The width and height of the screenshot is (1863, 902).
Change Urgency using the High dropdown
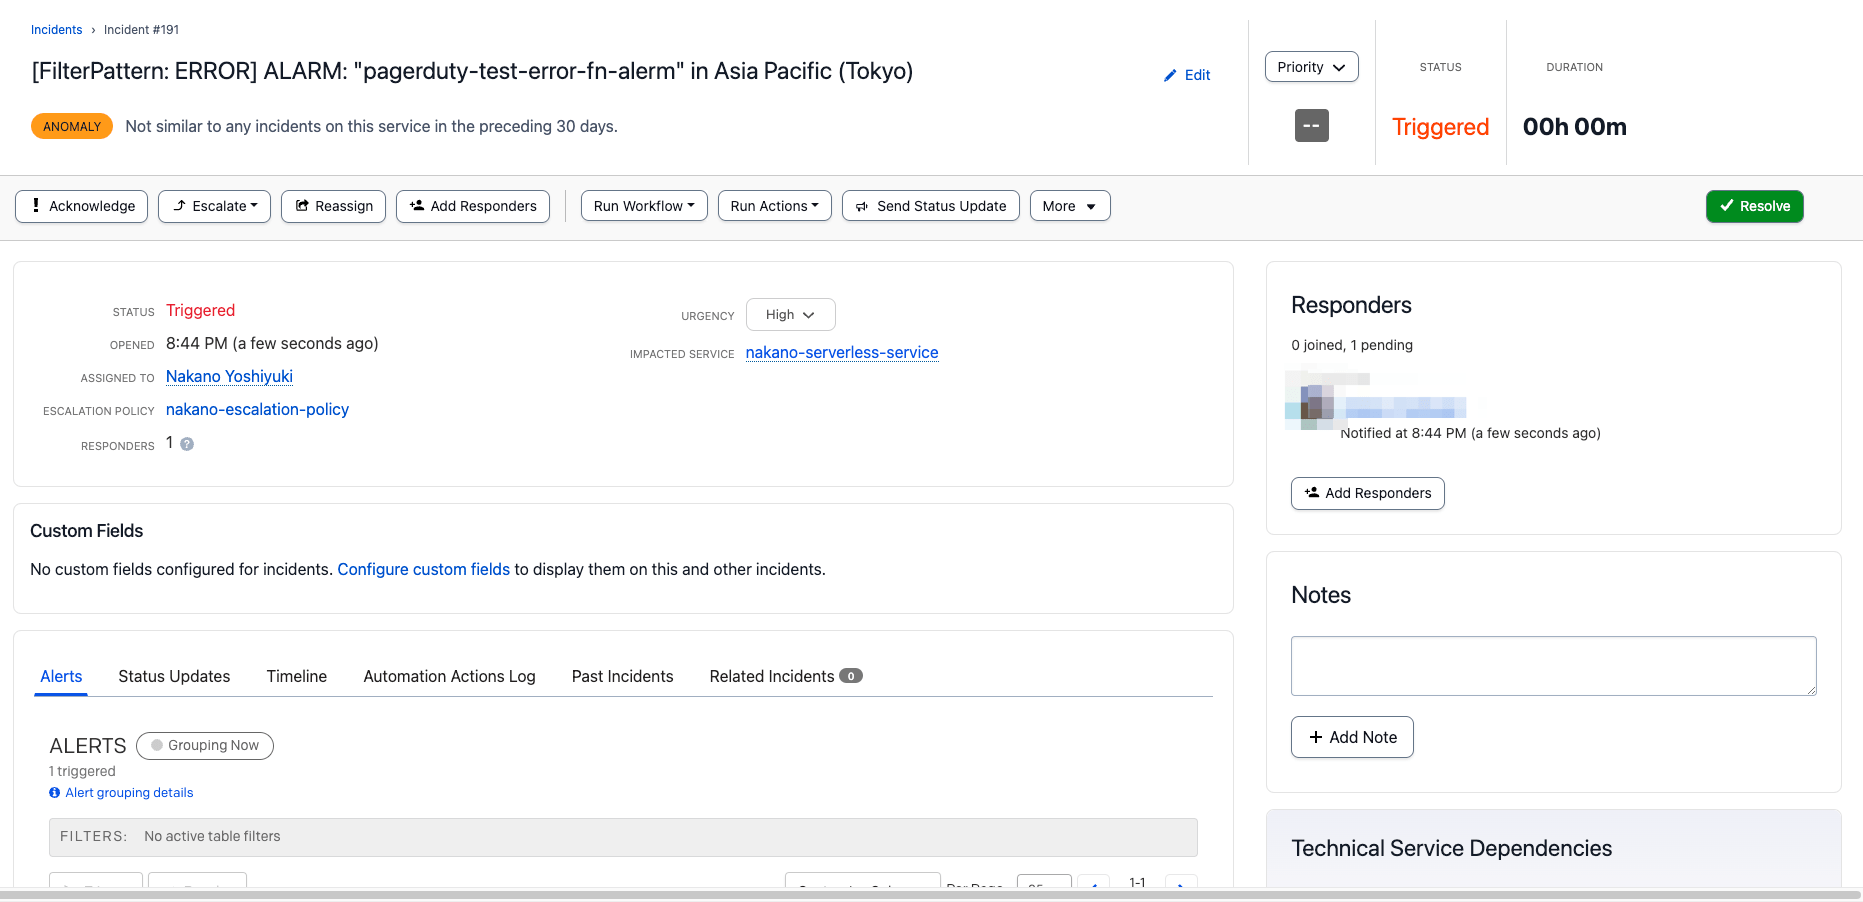[x=790, y=314]
